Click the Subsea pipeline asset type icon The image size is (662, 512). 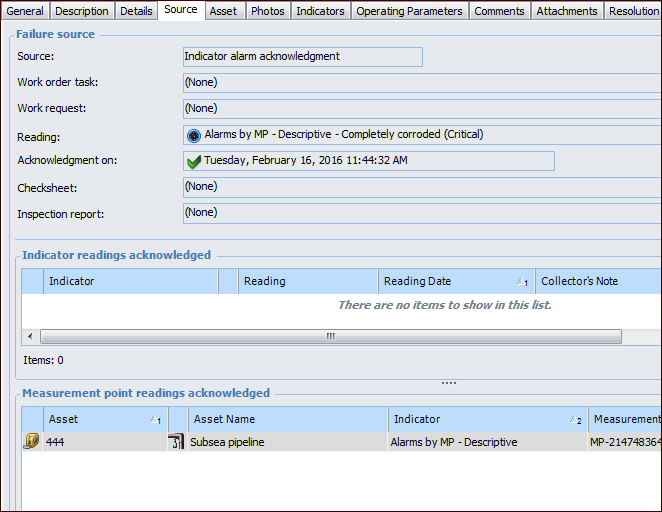point(176,442)
